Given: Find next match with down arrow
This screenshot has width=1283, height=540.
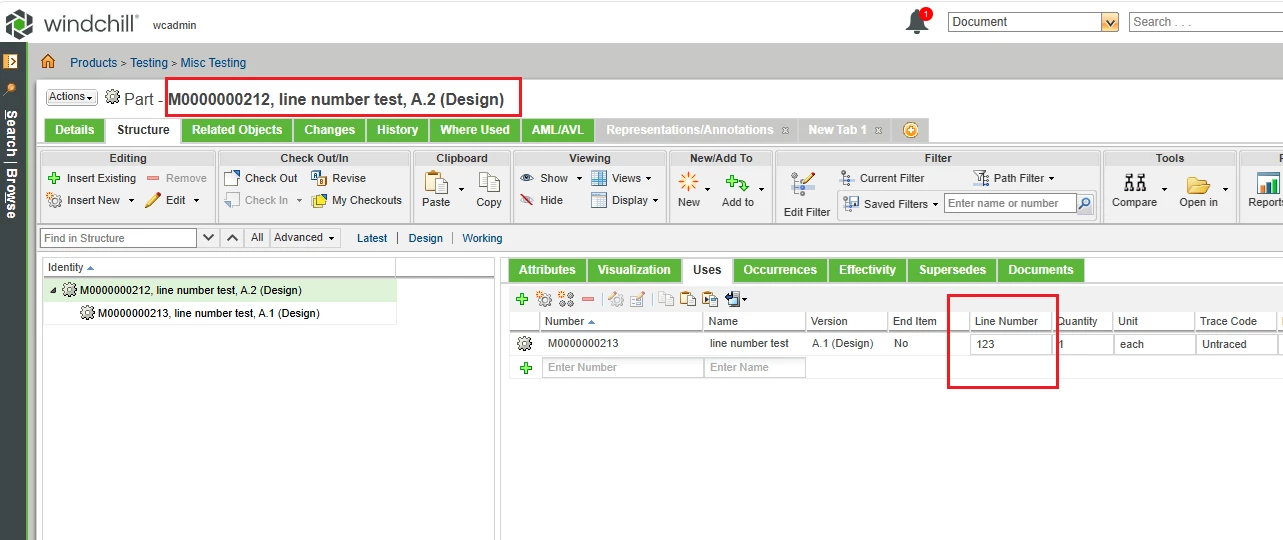Looking at the screenshot, I should [209, 238].
